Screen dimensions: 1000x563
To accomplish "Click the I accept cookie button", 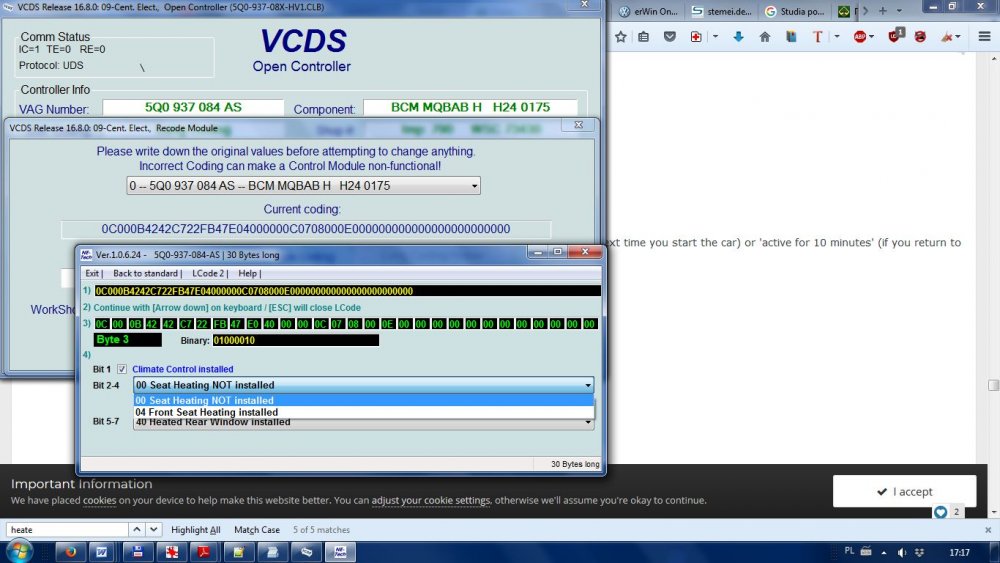I will click(904, 492).
